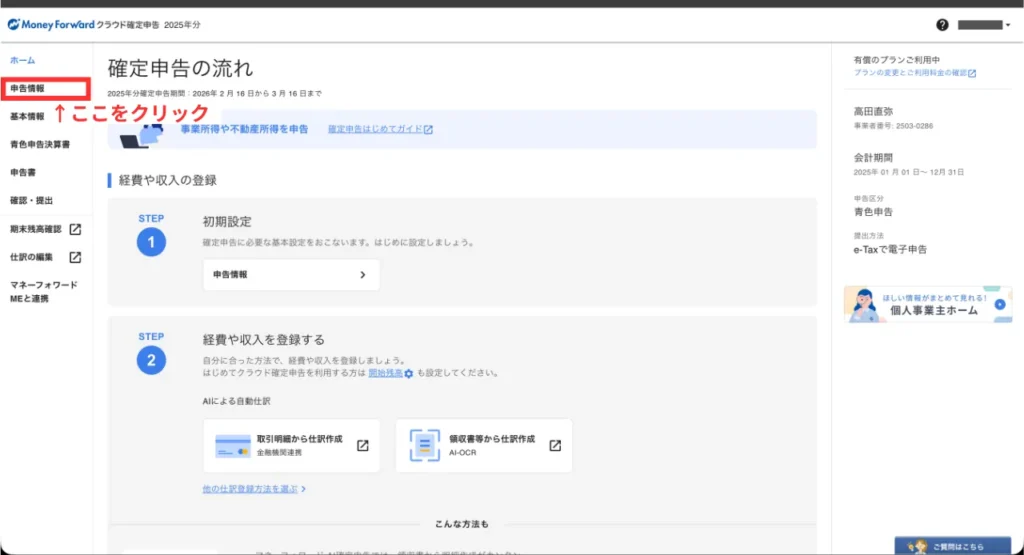Click the ご質問はこちら chat button
Image resolution: width=1024 pixels, height=555 pixels.
[x=952, y=546]
